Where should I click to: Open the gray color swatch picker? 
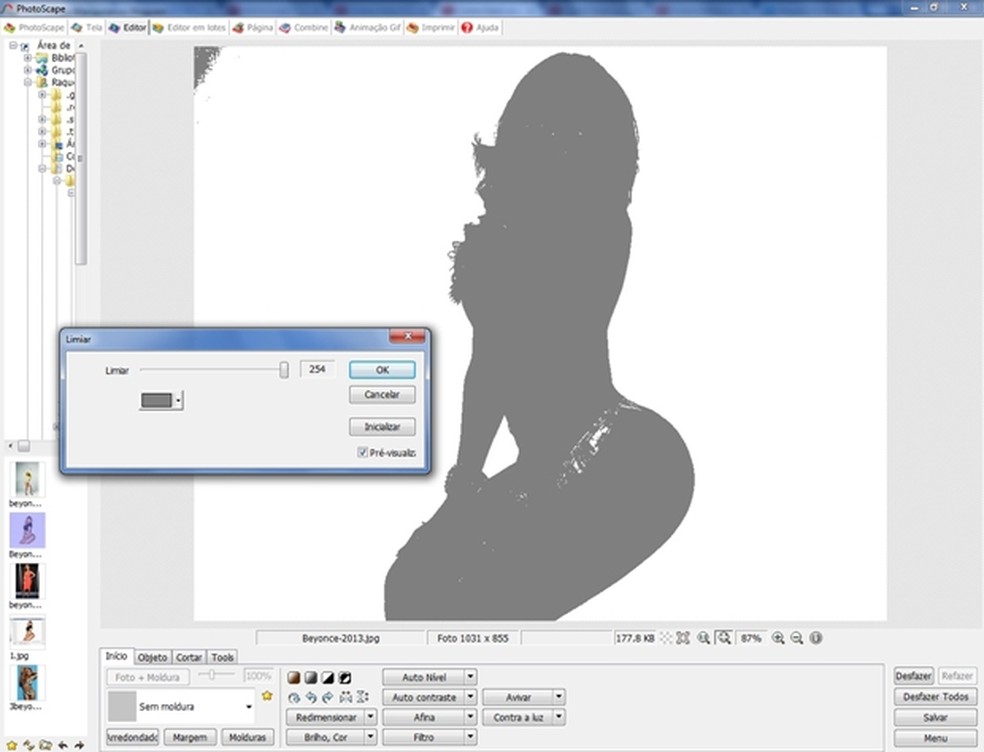pyautogui.click(x=161, y=400)
